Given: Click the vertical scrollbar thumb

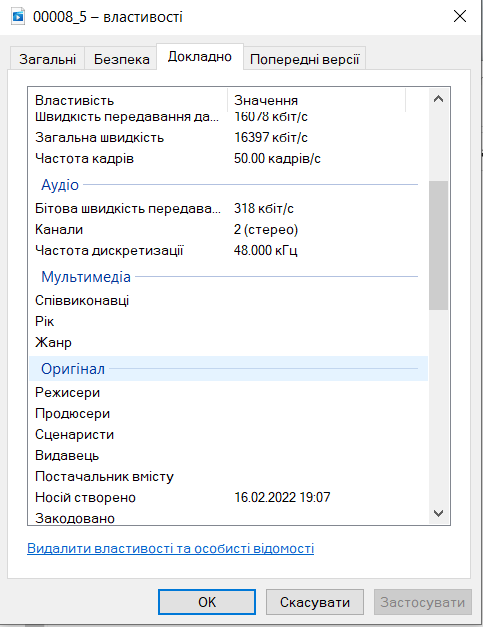Looking at the screenshot, I should 438,245.
